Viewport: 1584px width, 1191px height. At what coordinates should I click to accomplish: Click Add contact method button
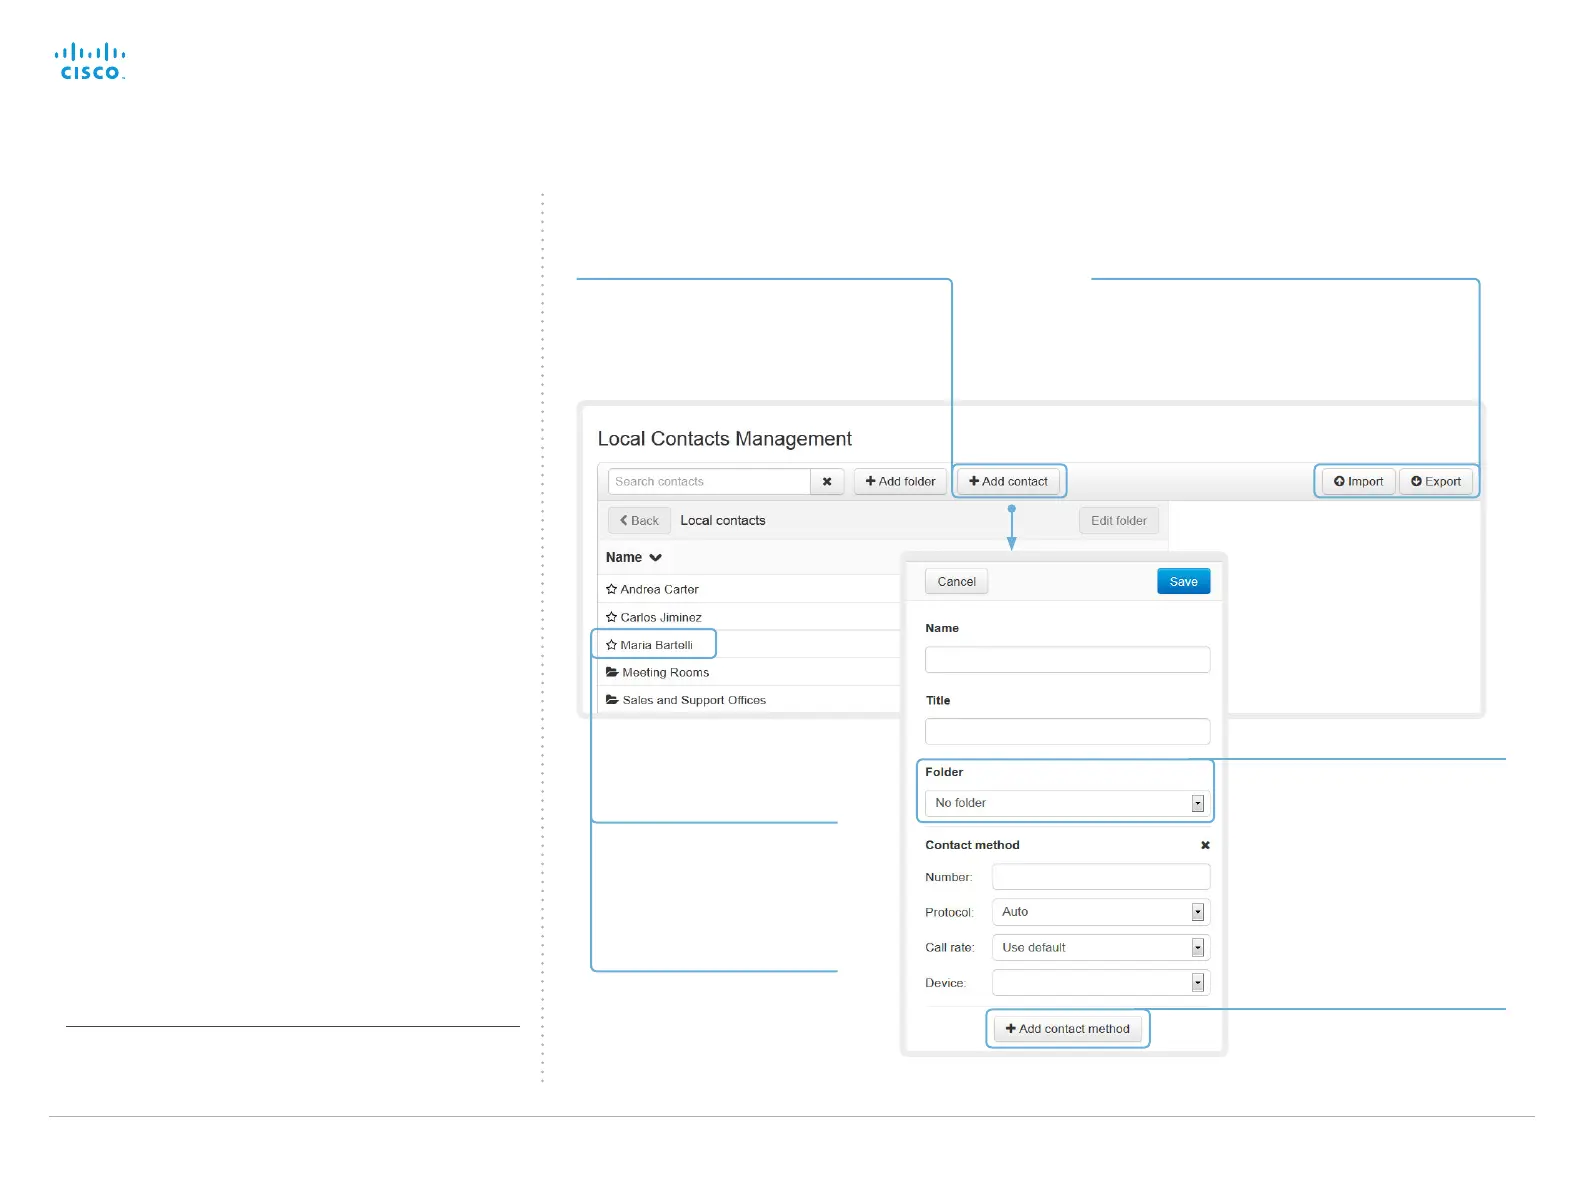pos(1067,1029)
